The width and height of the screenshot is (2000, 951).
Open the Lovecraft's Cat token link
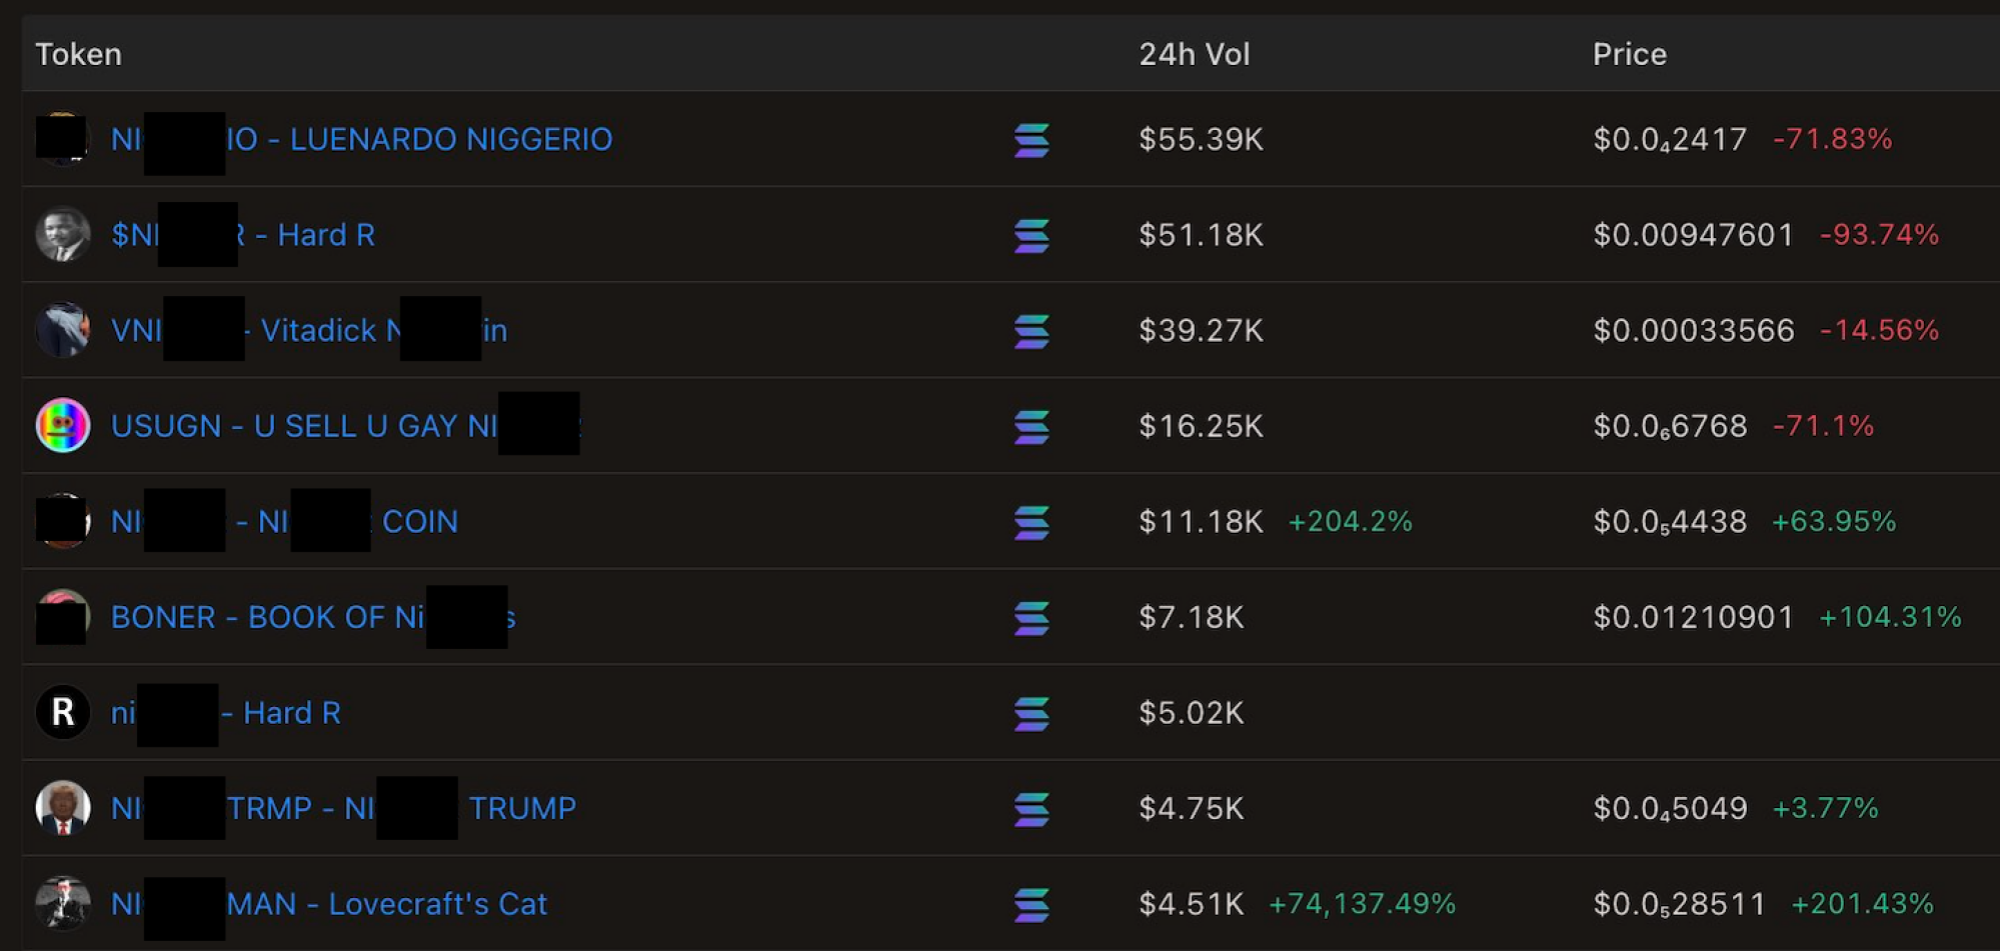(436, 904)
